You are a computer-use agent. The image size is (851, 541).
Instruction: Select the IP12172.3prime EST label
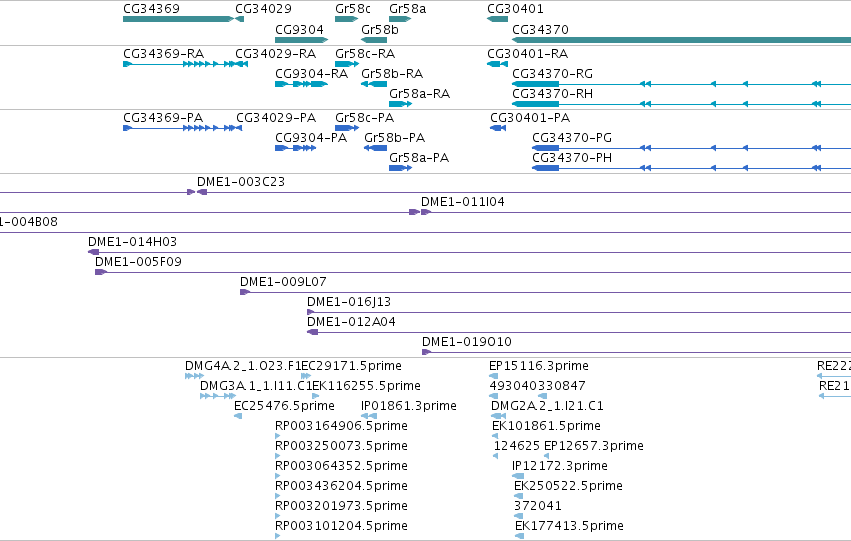pos(560,467)
